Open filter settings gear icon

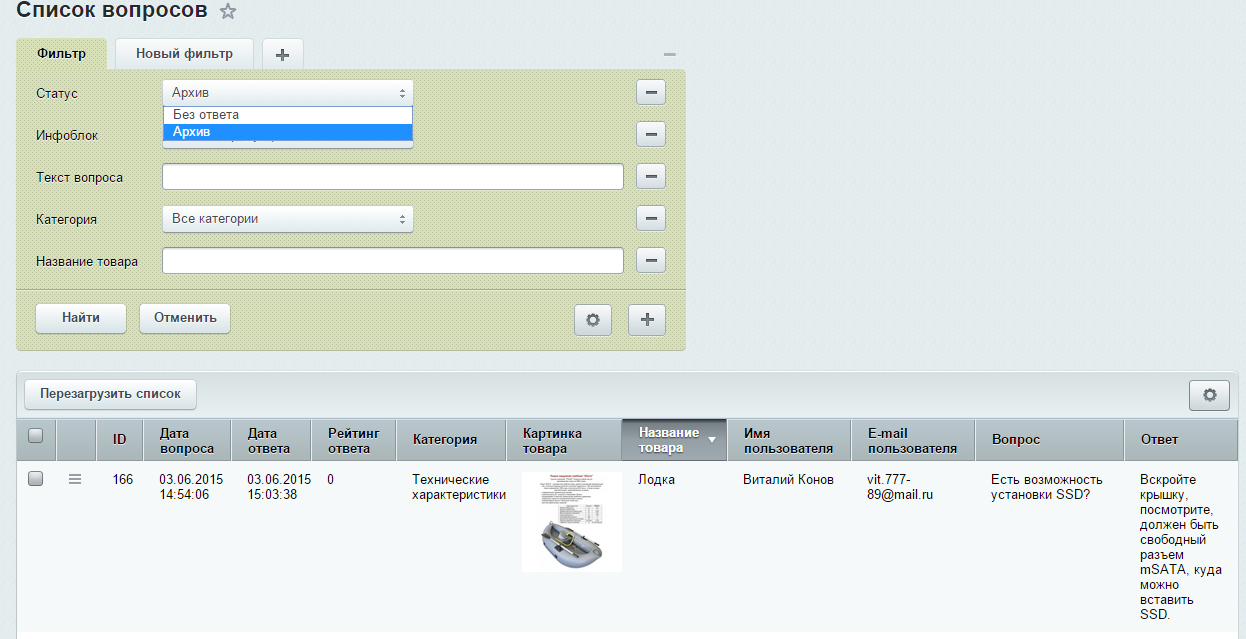(x=592, y=320)
